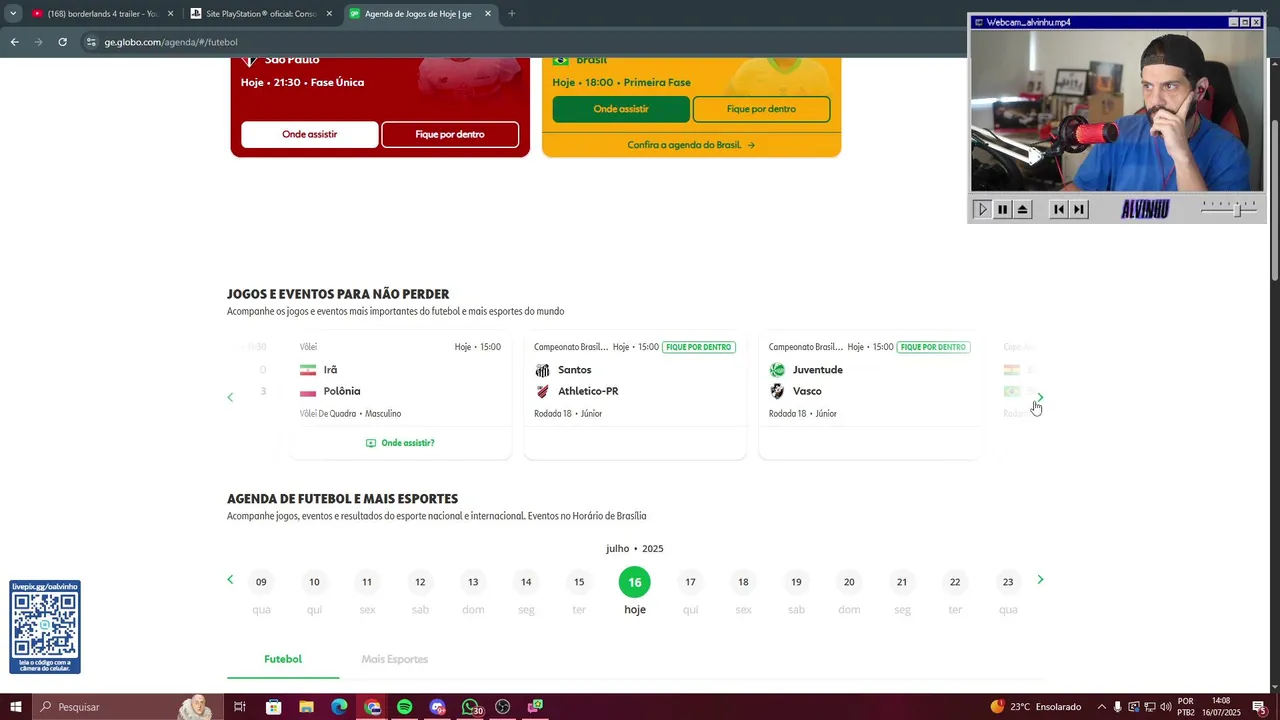Expand hidden system tray icons
This screenshot has width=1280, height=720.
tap(1101, 707)
